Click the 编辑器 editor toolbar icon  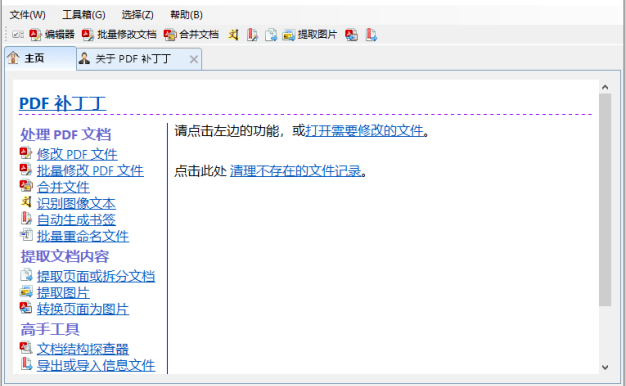click(35, 35)
